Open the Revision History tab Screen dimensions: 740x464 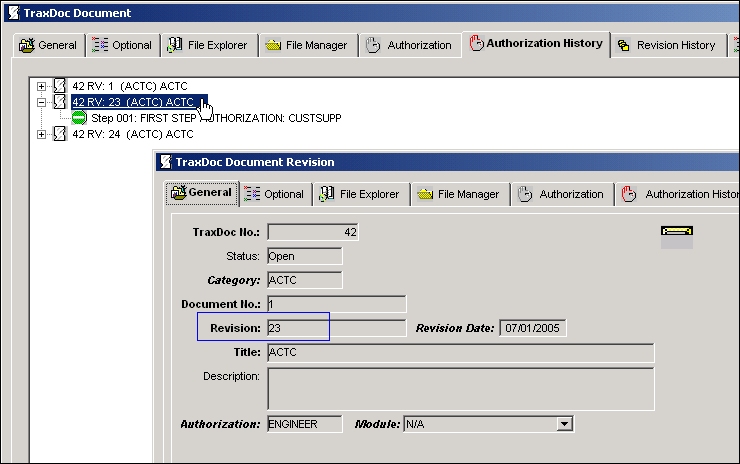(x=668, y=45)
